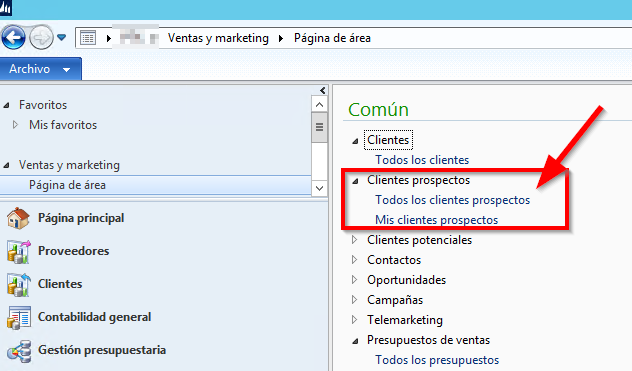This screenshot has width=632, height=371.
Task: Open the Archivo menu
Action: point(40,69)
